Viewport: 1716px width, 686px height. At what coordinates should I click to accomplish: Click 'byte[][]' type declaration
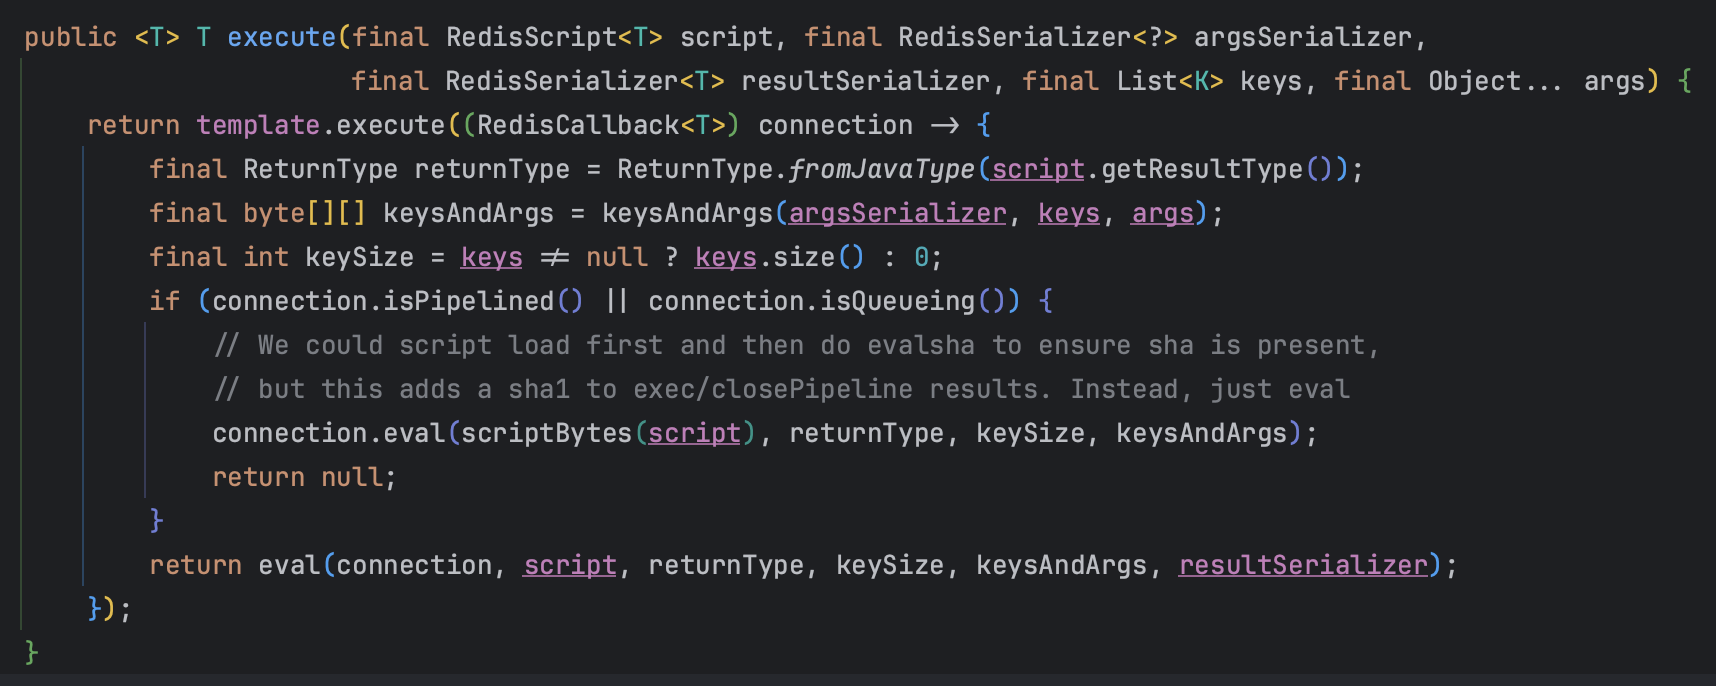(305, 213)
